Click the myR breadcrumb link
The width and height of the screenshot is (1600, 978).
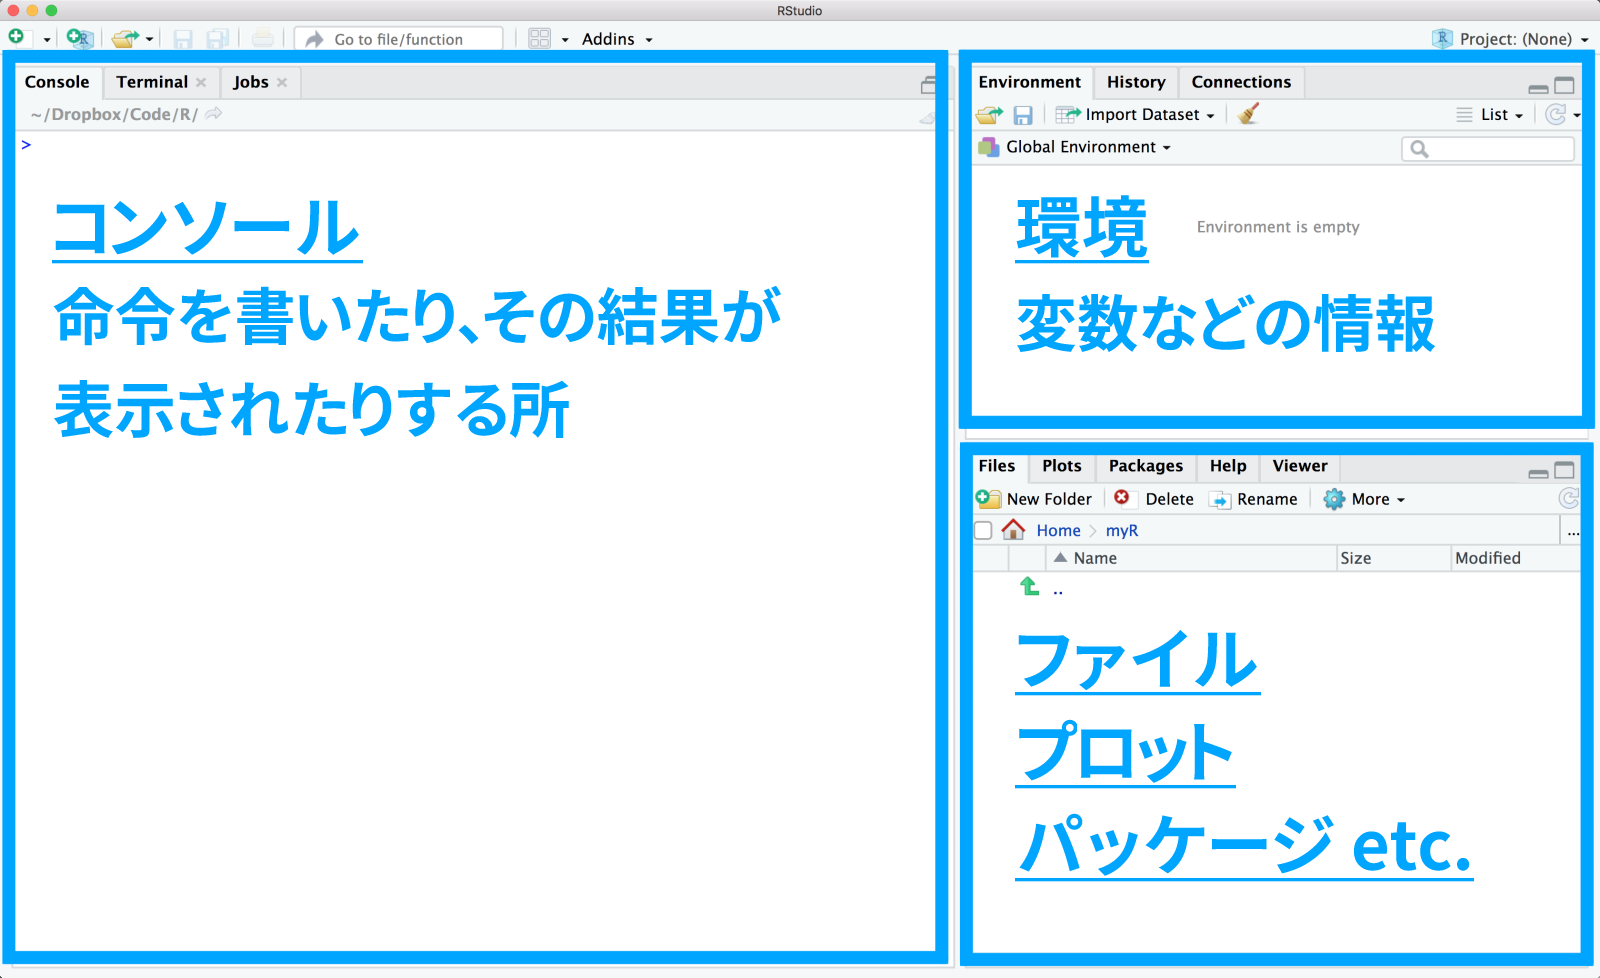pos(1121,531)
